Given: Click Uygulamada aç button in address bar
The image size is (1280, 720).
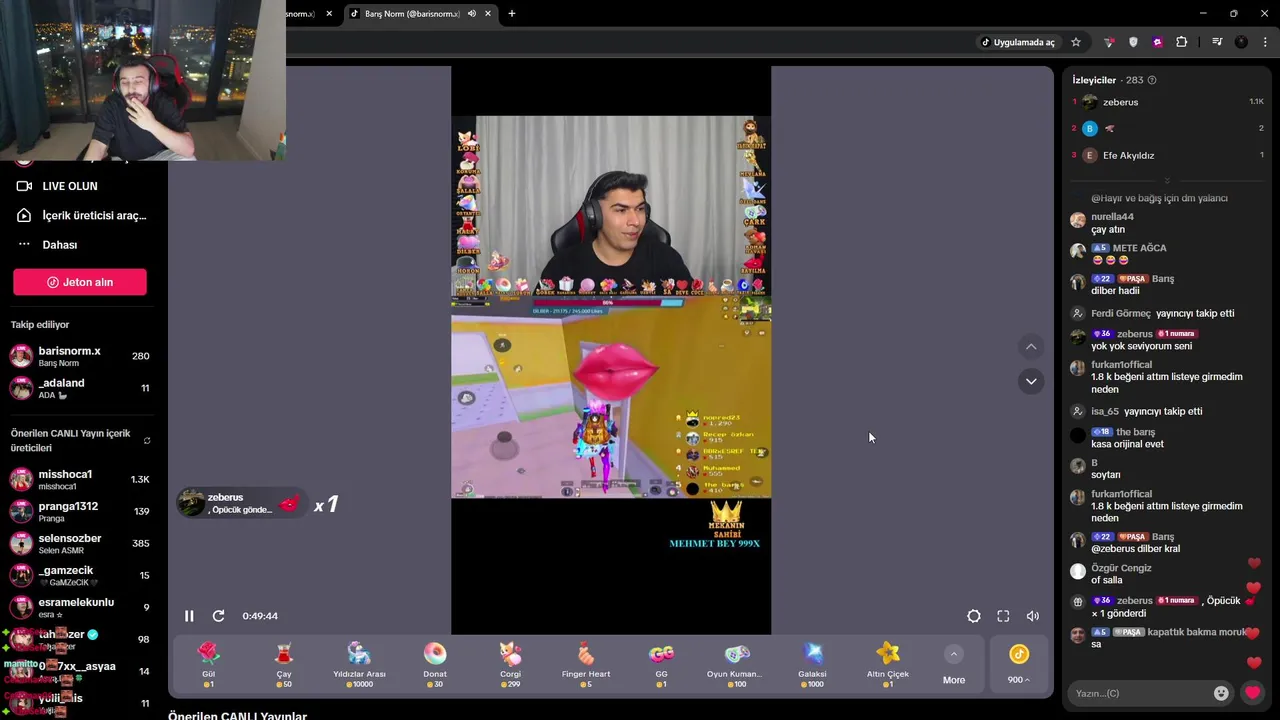Looking at the screenshot, I should pos(1017,42).
